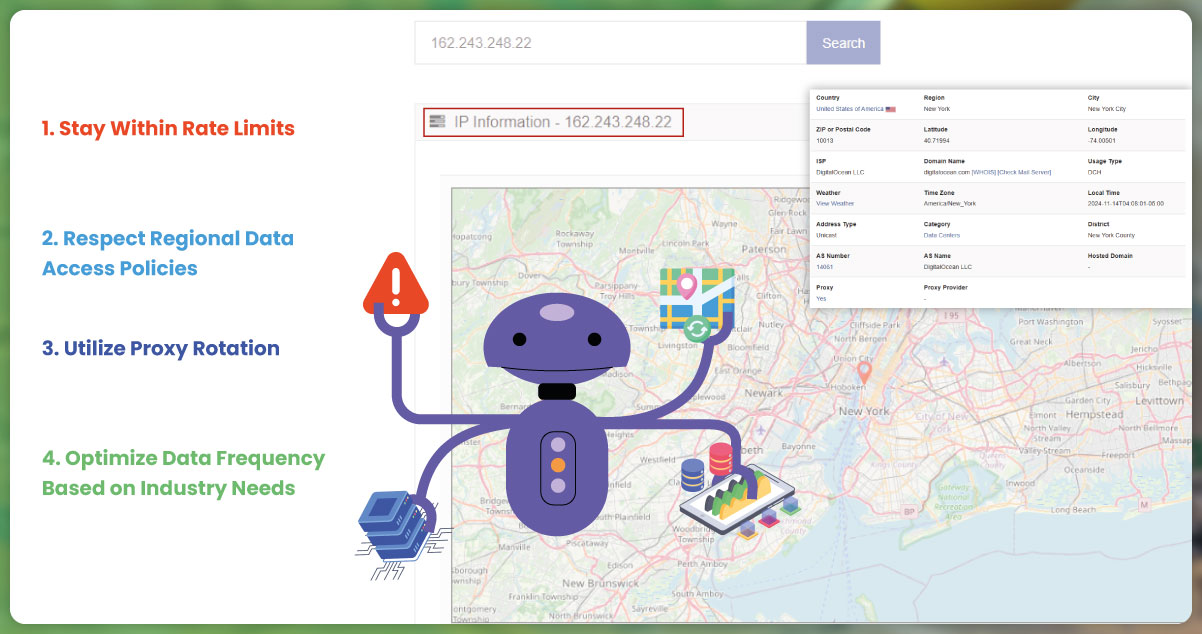Click the IP address search input field
This screenshot has height=634, width=1202.
coord(611,43)
